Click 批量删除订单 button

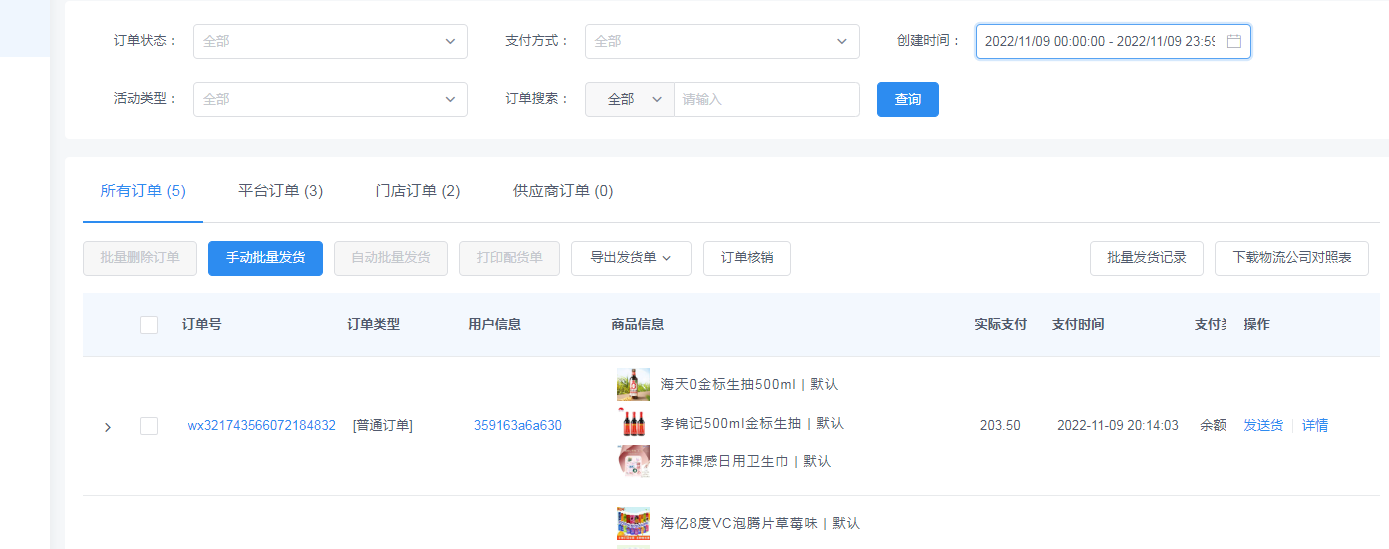[x=140, y=257]
